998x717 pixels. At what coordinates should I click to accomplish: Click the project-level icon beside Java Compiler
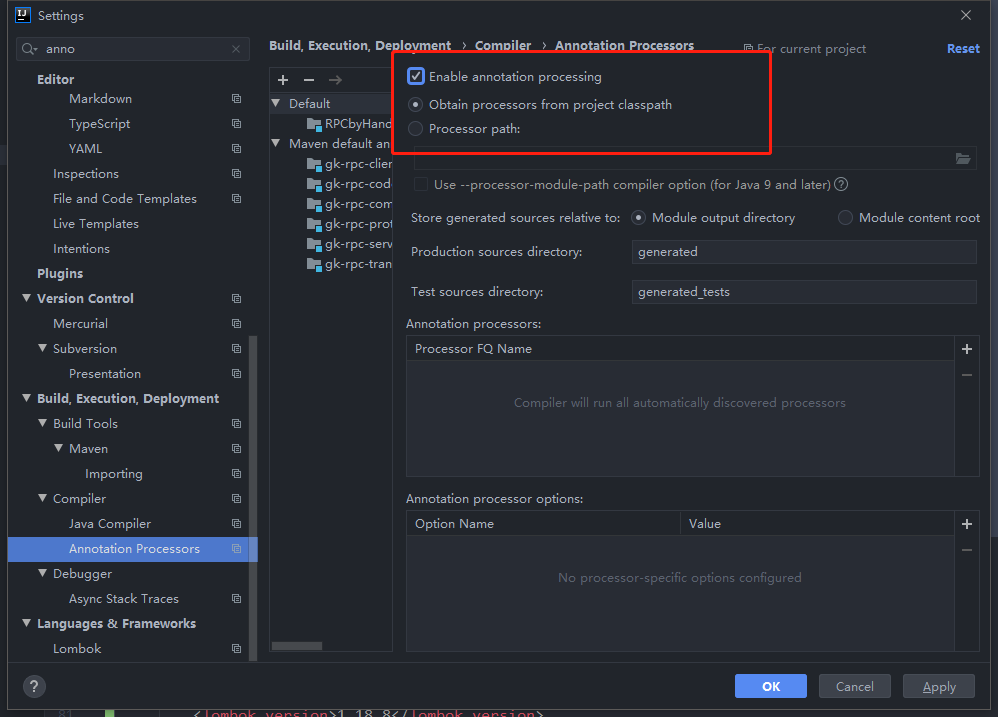click(237, 524)
